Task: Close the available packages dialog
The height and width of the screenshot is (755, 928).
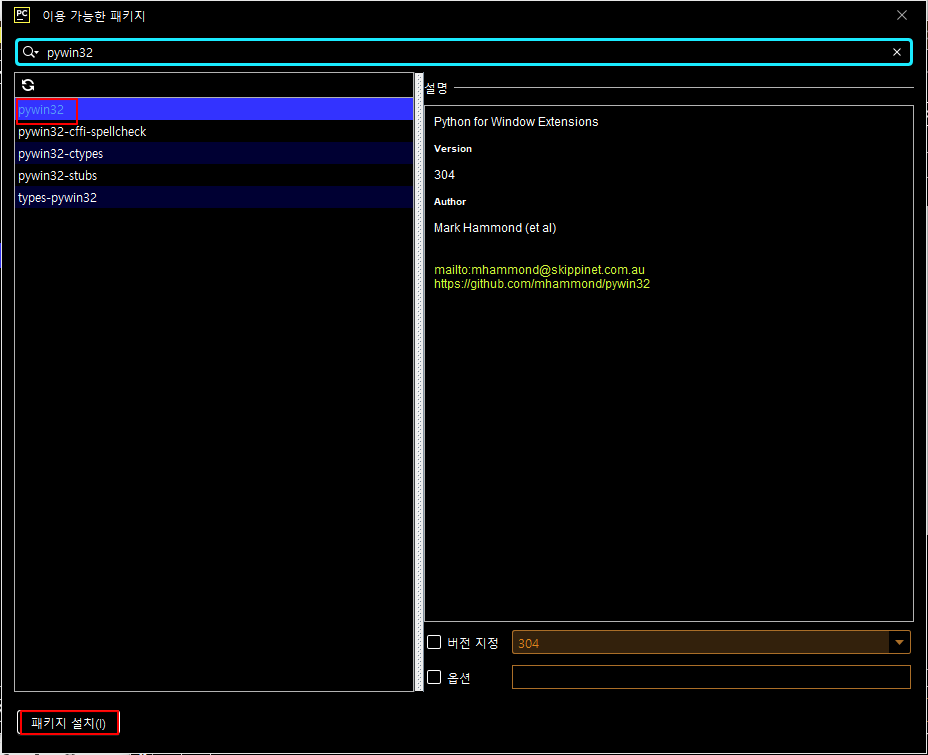Action: click(901, 15)
